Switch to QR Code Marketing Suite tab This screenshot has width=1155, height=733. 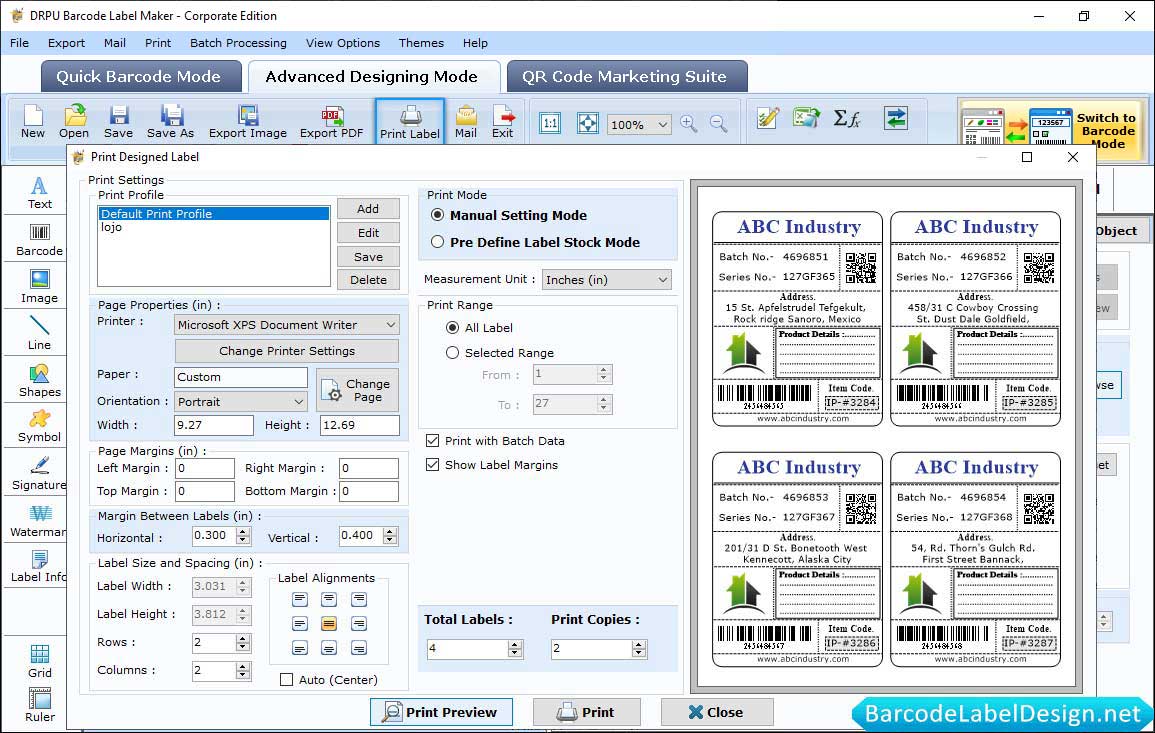pyautogui.click(x=626, y=77)
